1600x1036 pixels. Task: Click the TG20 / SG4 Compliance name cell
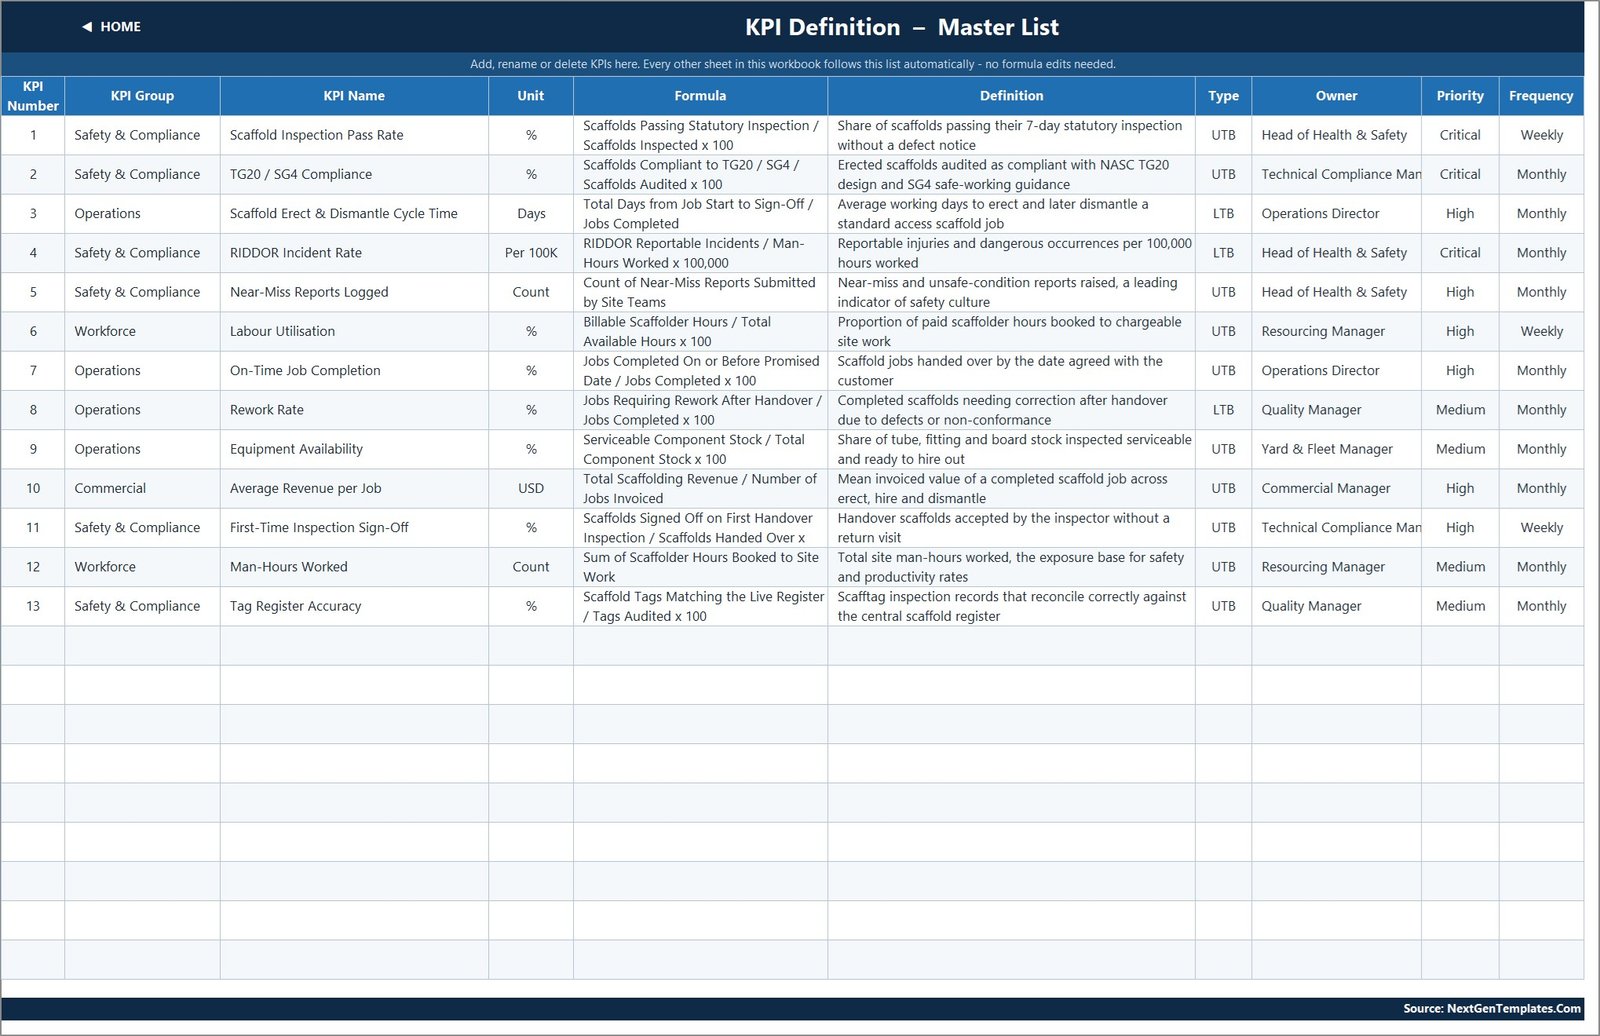coord(354,174)
